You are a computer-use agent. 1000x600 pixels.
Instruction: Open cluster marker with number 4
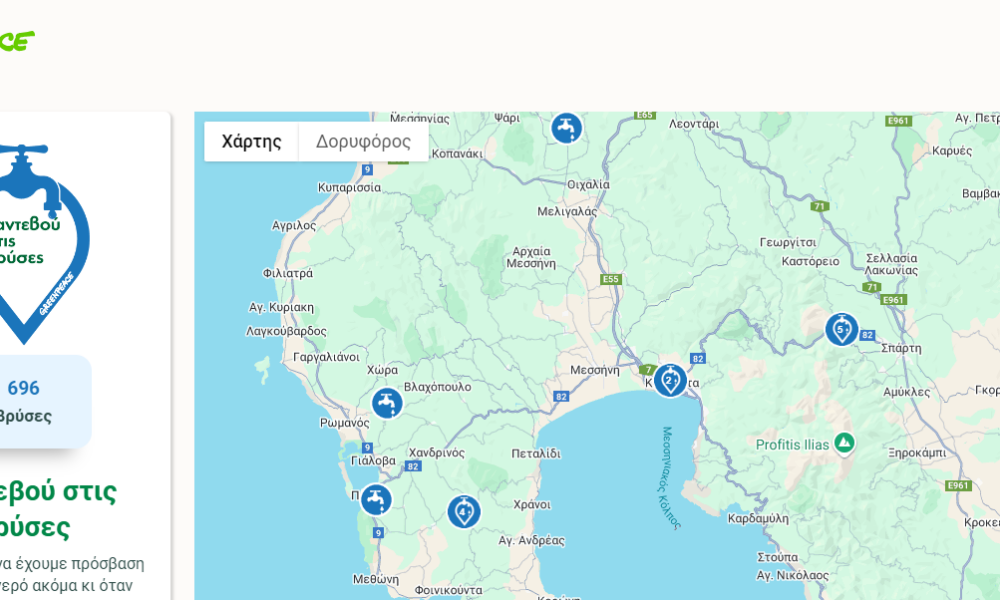pos(464,511)
